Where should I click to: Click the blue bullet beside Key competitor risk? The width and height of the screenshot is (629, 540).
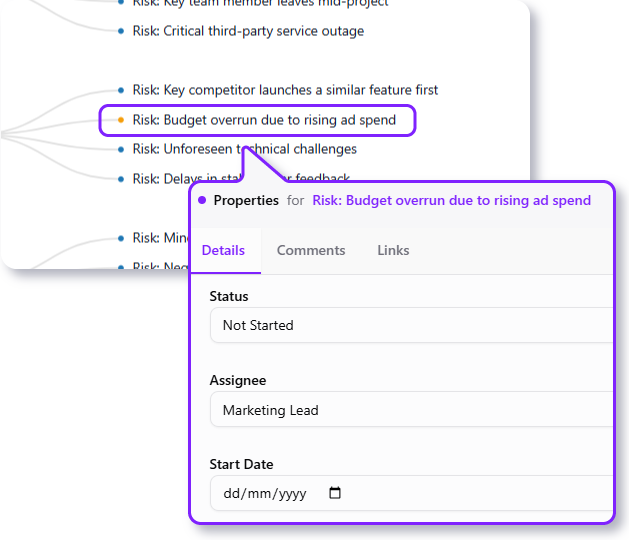(121, 90)
